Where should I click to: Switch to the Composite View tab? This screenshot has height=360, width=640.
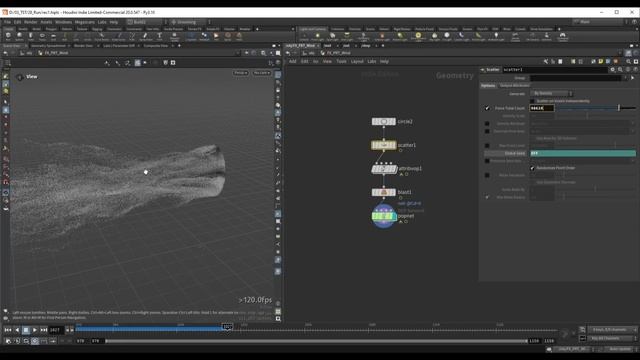pos(156,46)
